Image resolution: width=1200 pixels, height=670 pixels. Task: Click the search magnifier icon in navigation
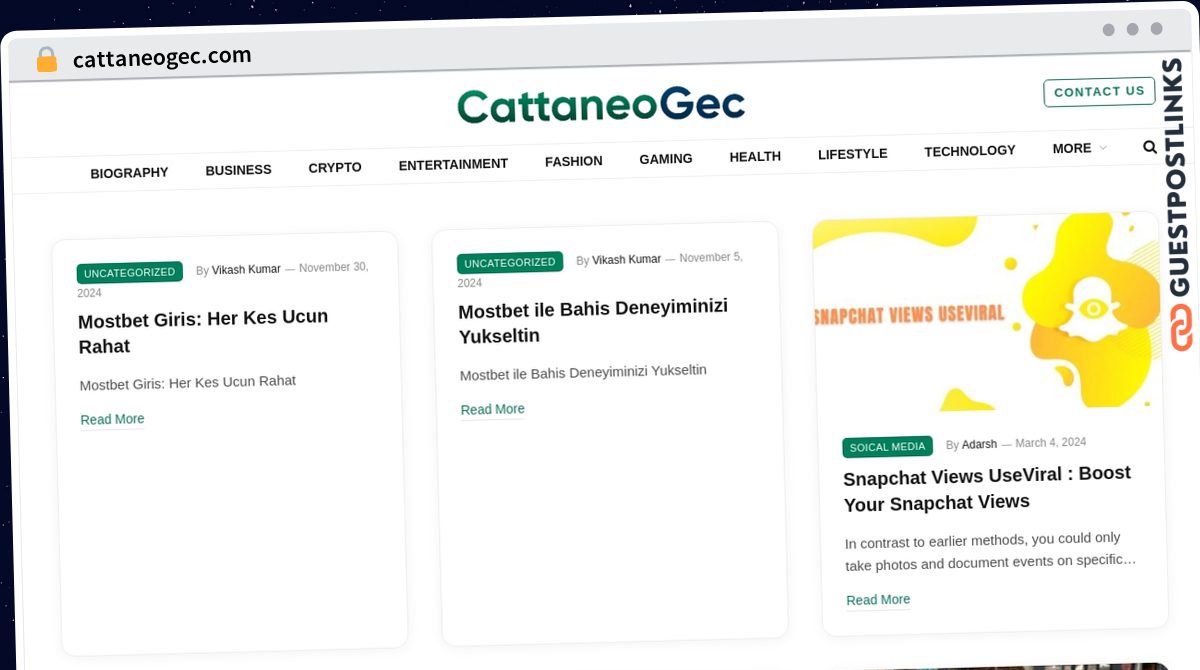pyautogui.click(x=1150, y=147)
